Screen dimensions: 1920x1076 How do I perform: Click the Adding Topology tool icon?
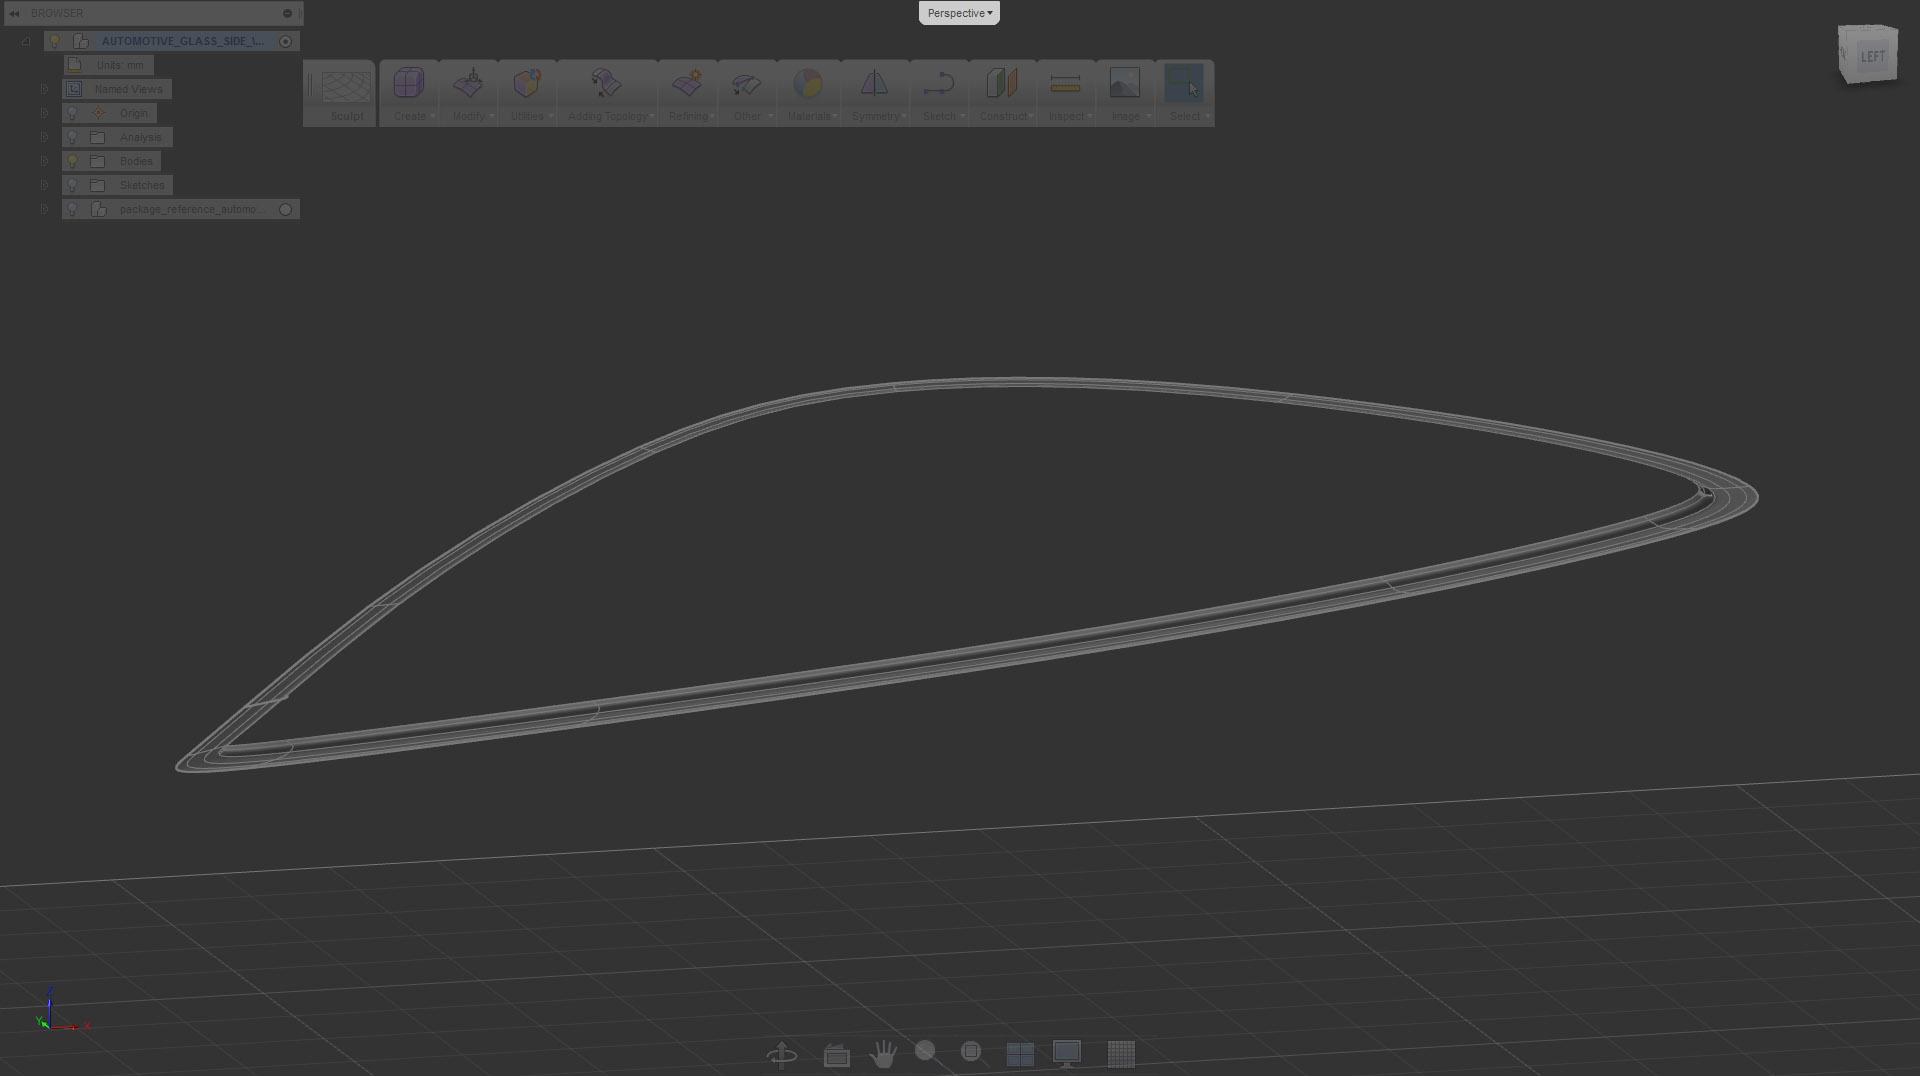606,83
